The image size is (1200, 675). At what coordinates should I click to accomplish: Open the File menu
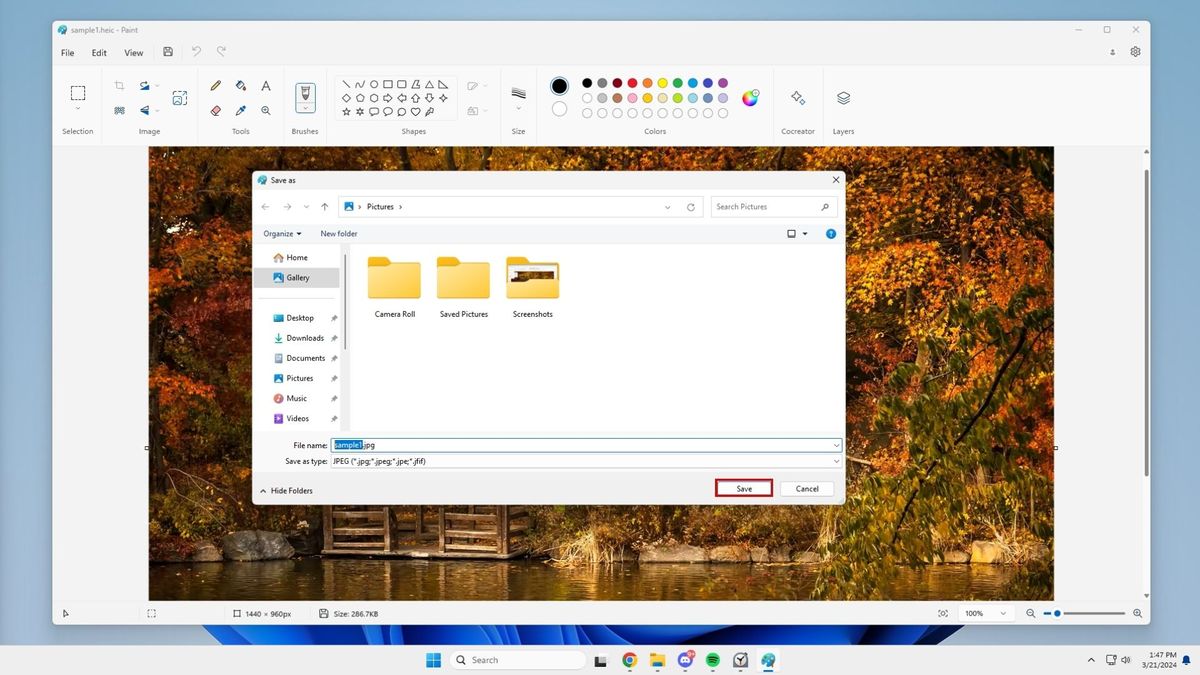[67, 52]
